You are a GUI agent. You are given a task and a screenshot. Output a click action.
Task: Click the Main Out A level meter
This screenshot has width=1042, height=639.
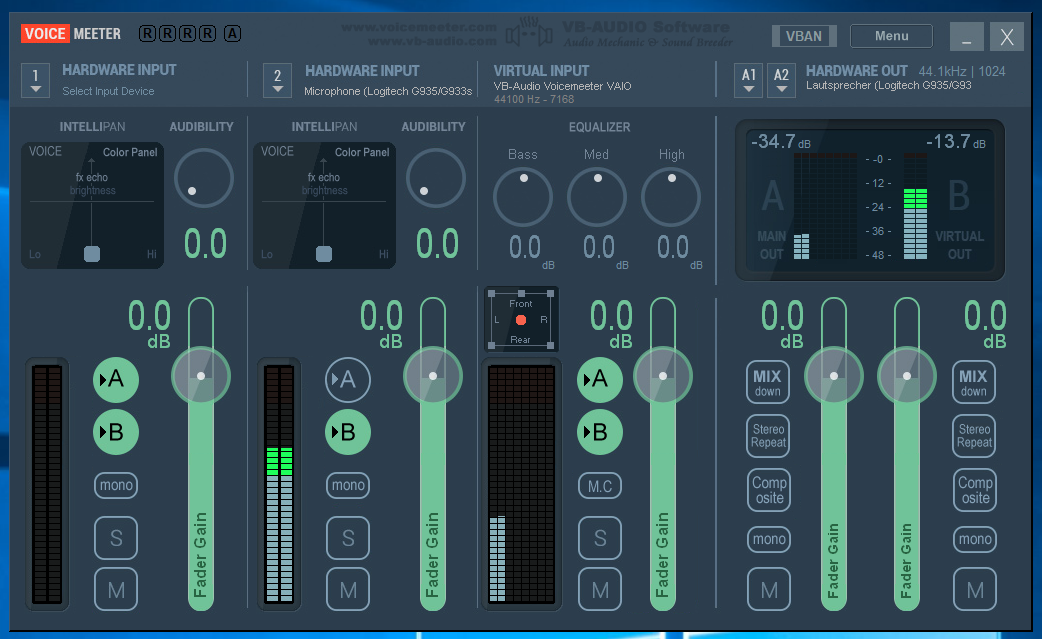point(825,207)
